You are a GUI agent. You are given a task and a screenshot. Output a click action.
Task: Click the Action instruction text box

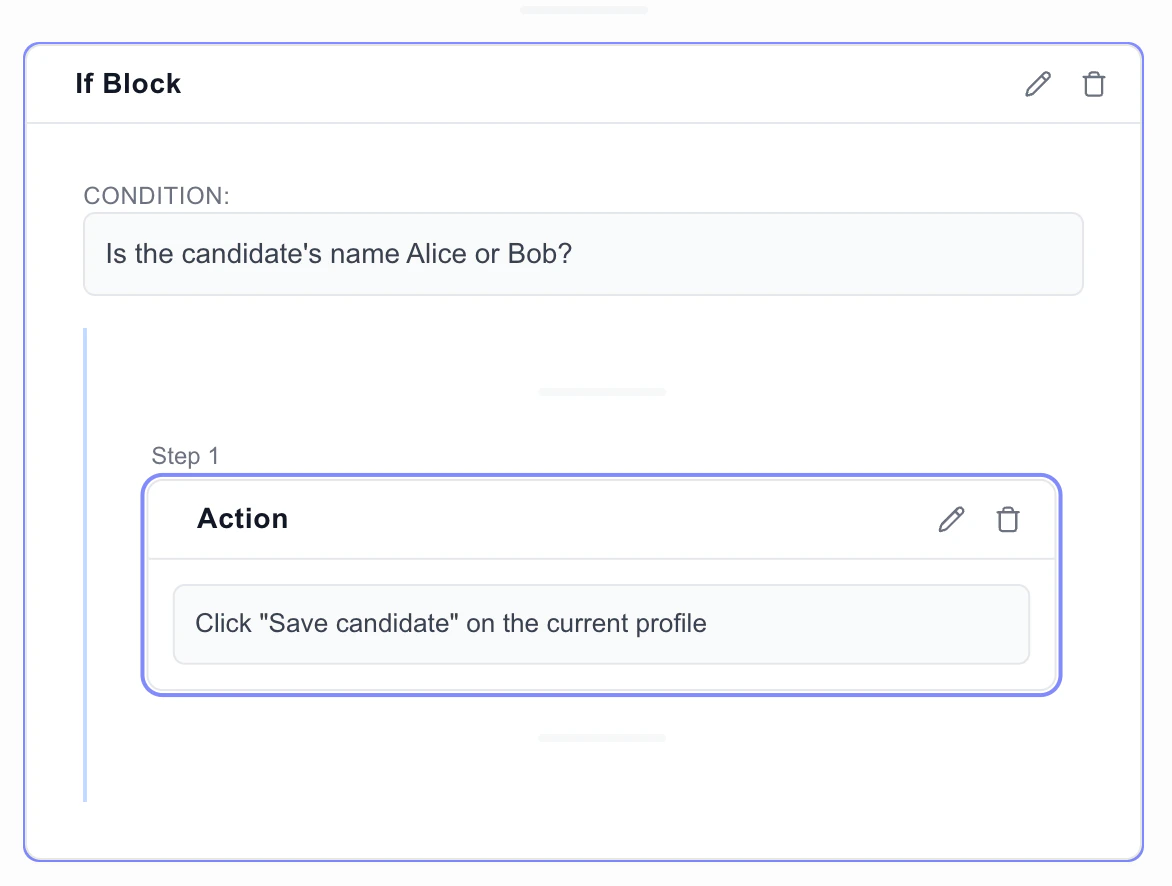pyautogui.click(x=601, y=624)
